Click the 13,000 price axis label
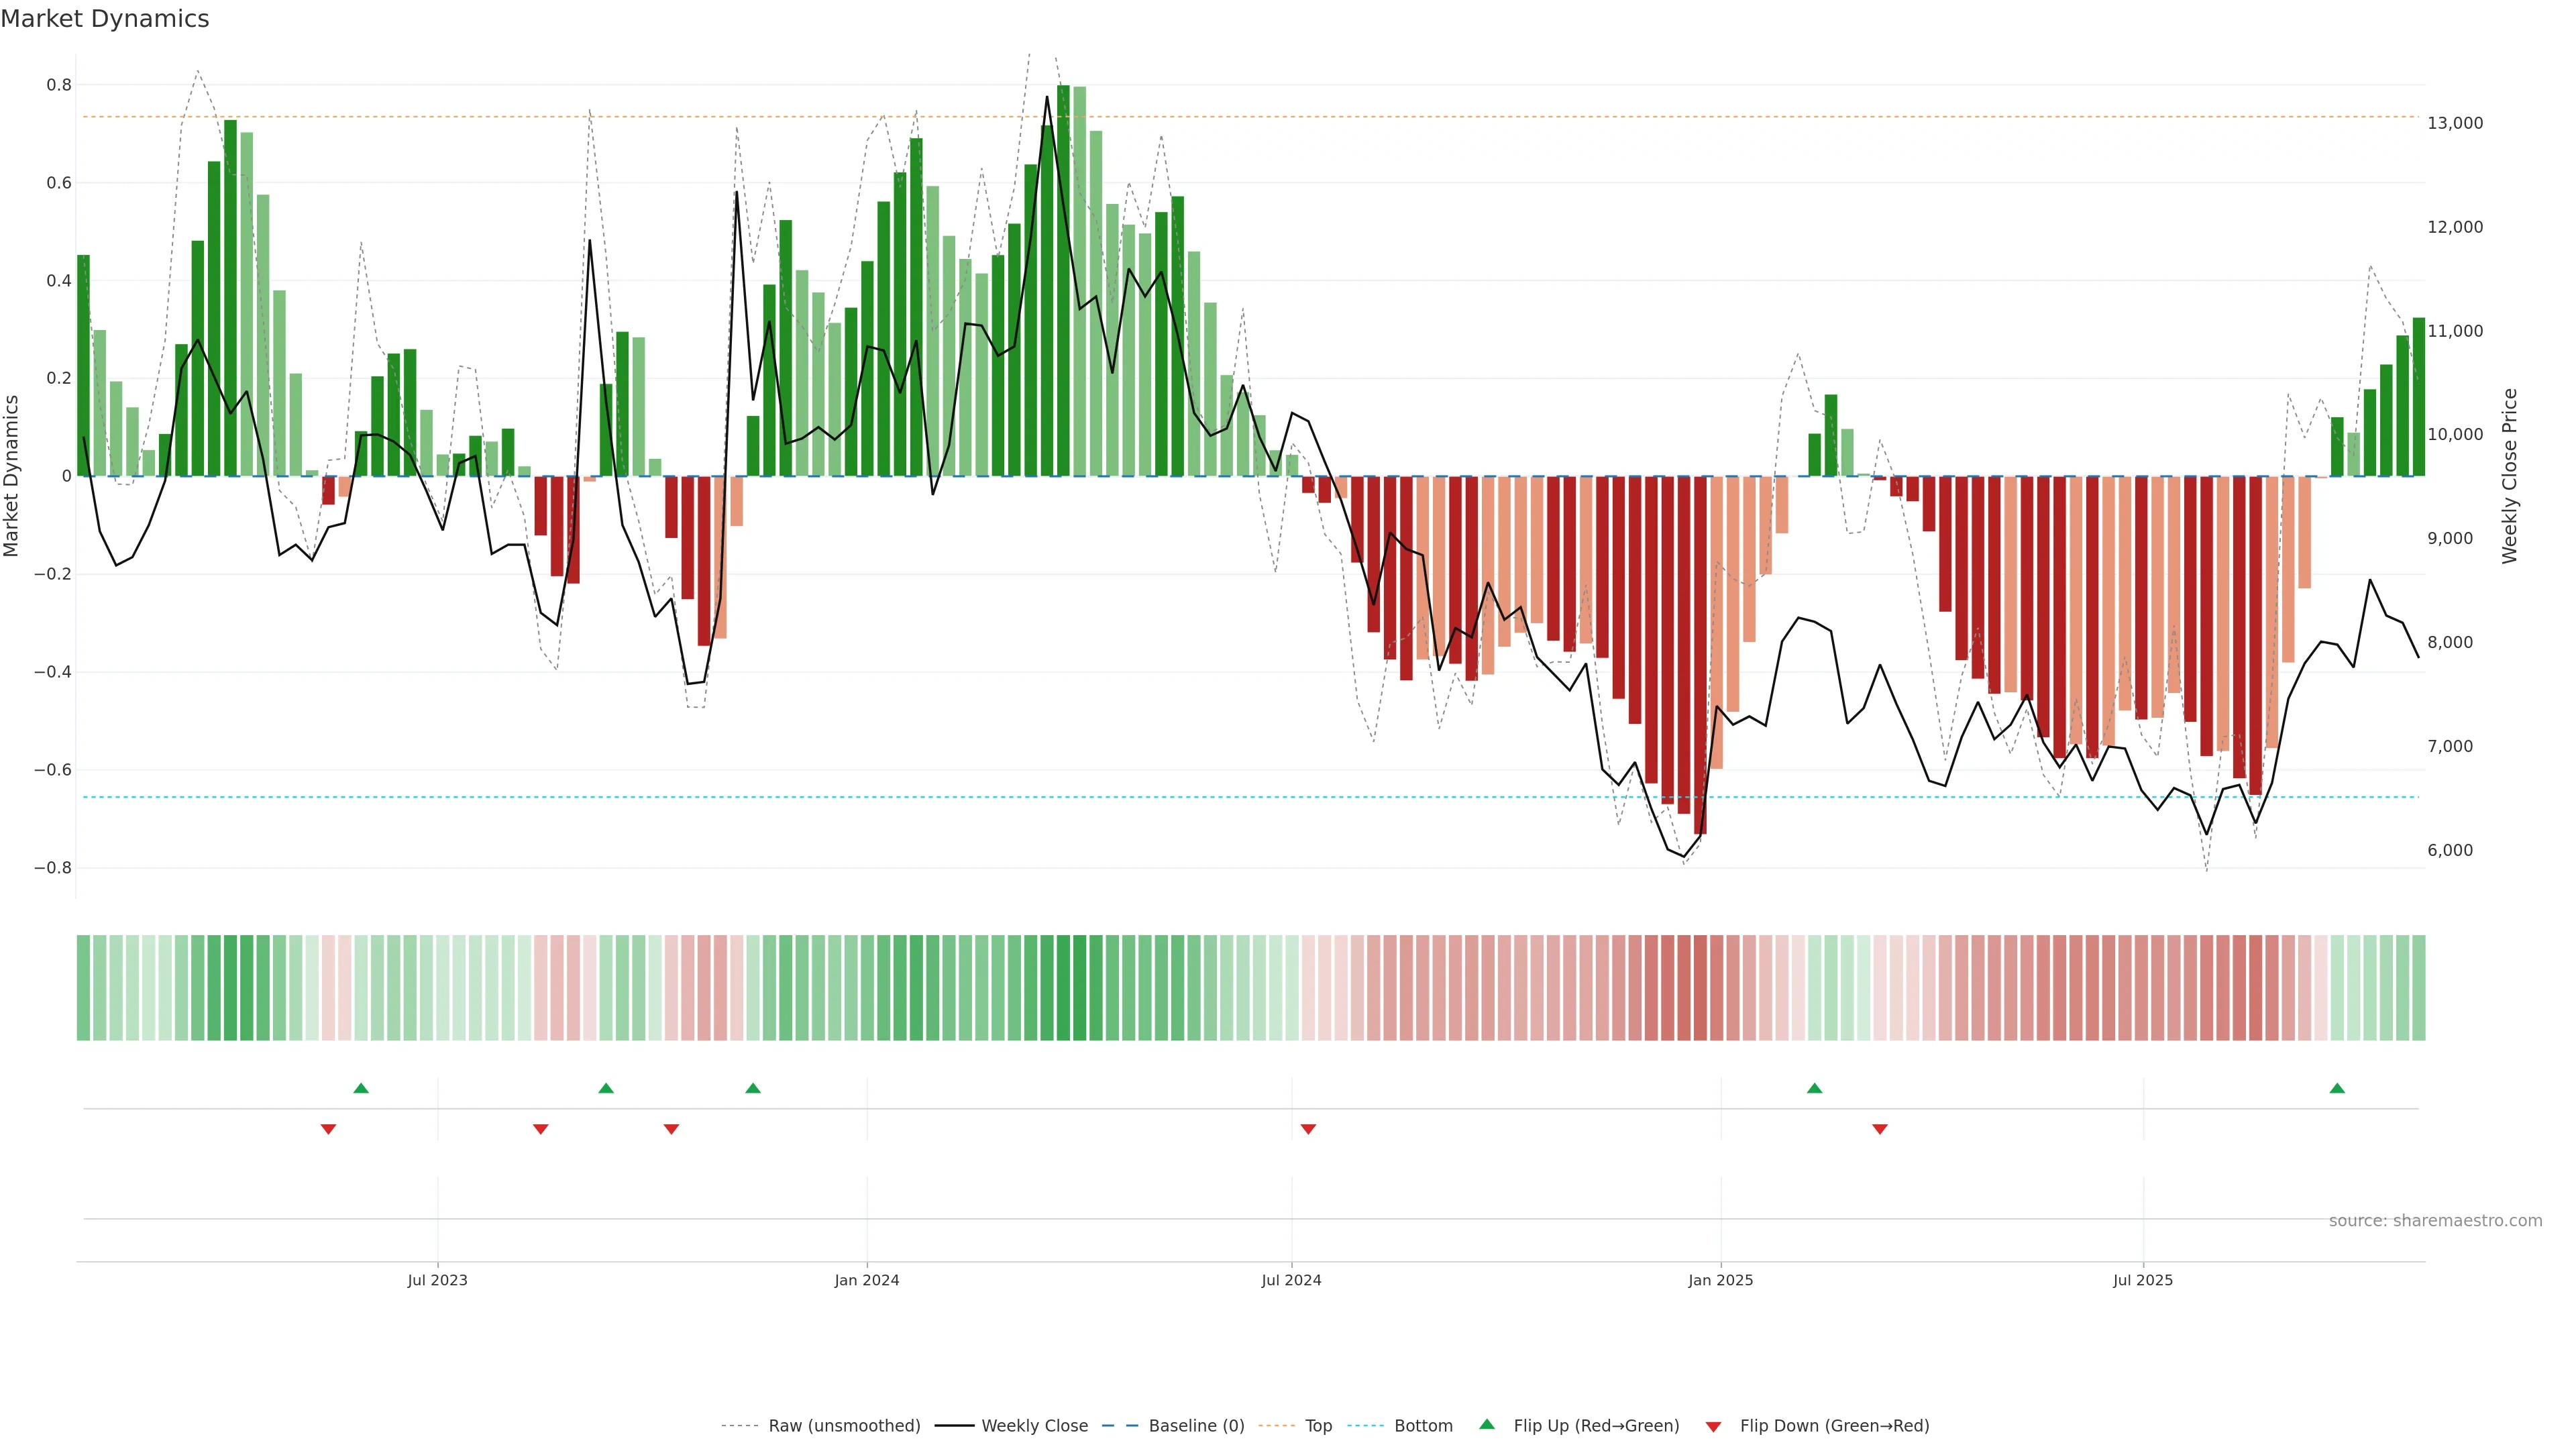 pos(2455,123)
